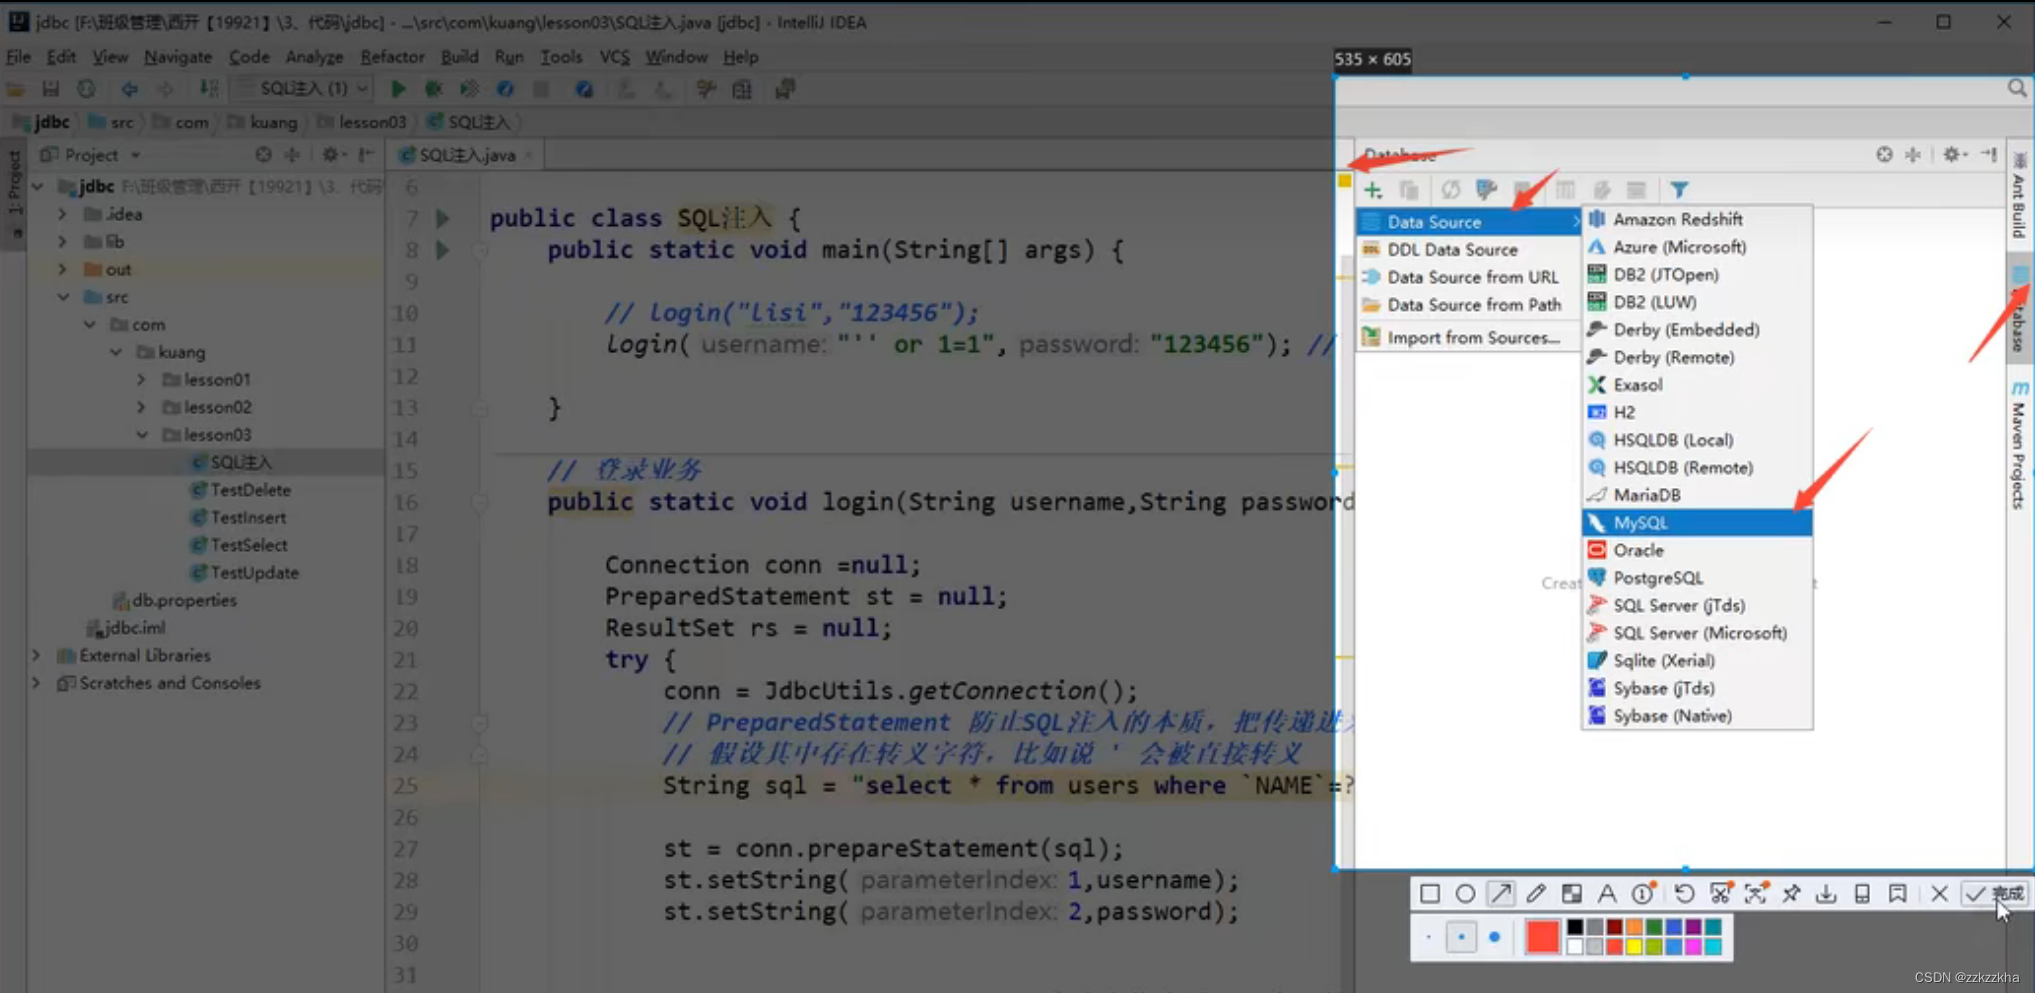Viewport: 2035px width, 993px height.
Task: Click the Back navigation arrow icon
Action: [129, 89]
